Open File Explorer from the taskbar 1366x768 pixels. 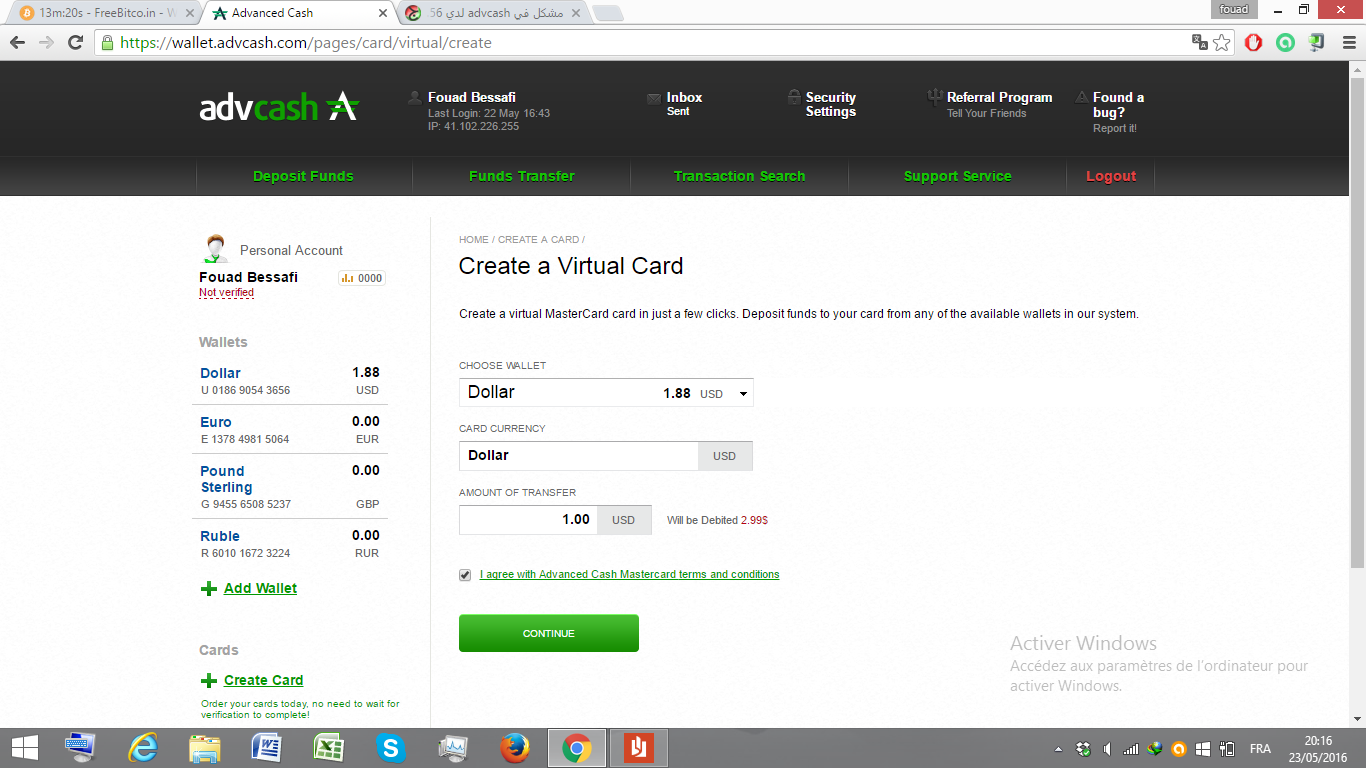205,748
